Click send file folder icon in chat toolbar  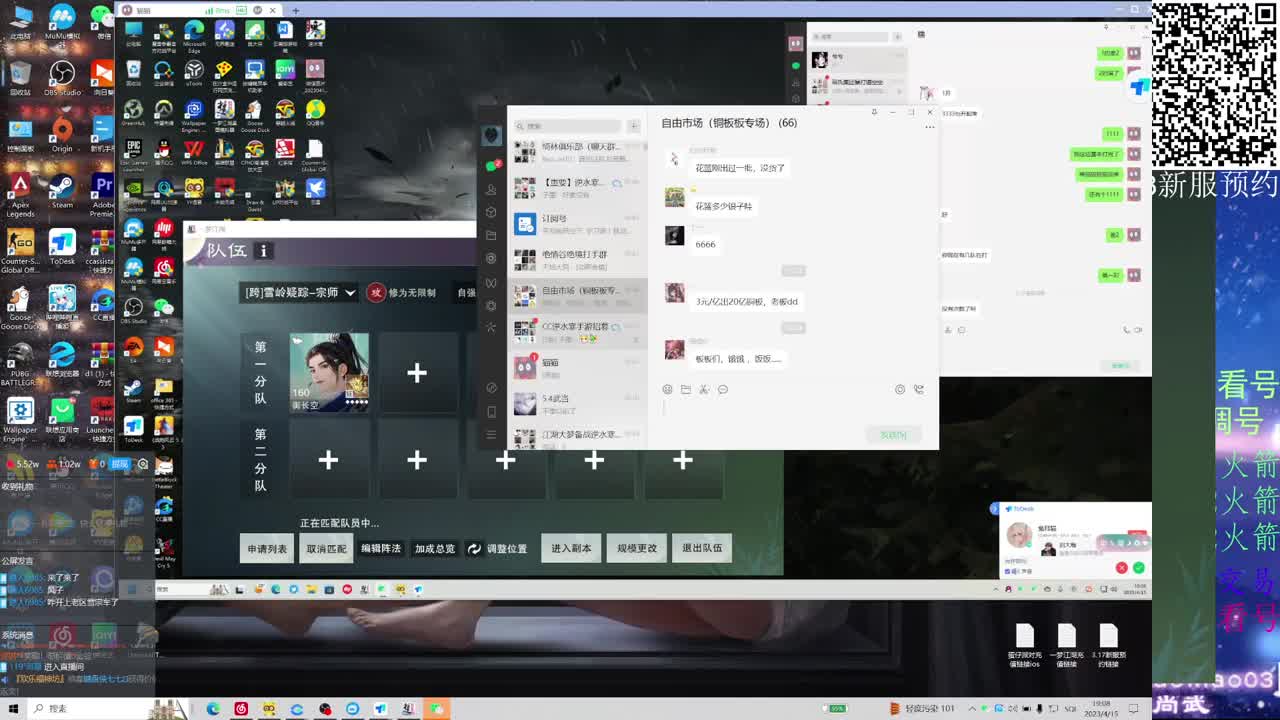click(685, 389)
